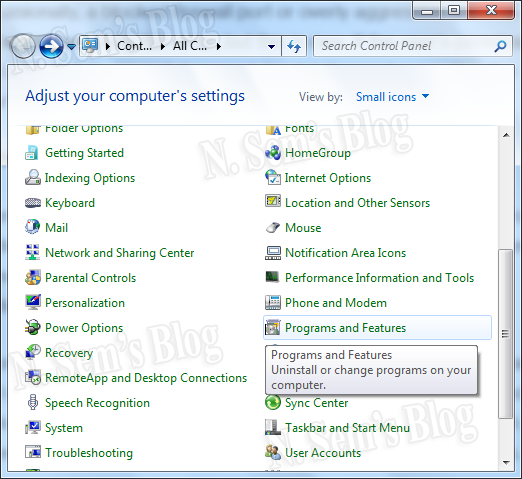Open recent pages arrow beside Forward button
The height and width of the screenshot is (479, 522).
tap(71, 47)
